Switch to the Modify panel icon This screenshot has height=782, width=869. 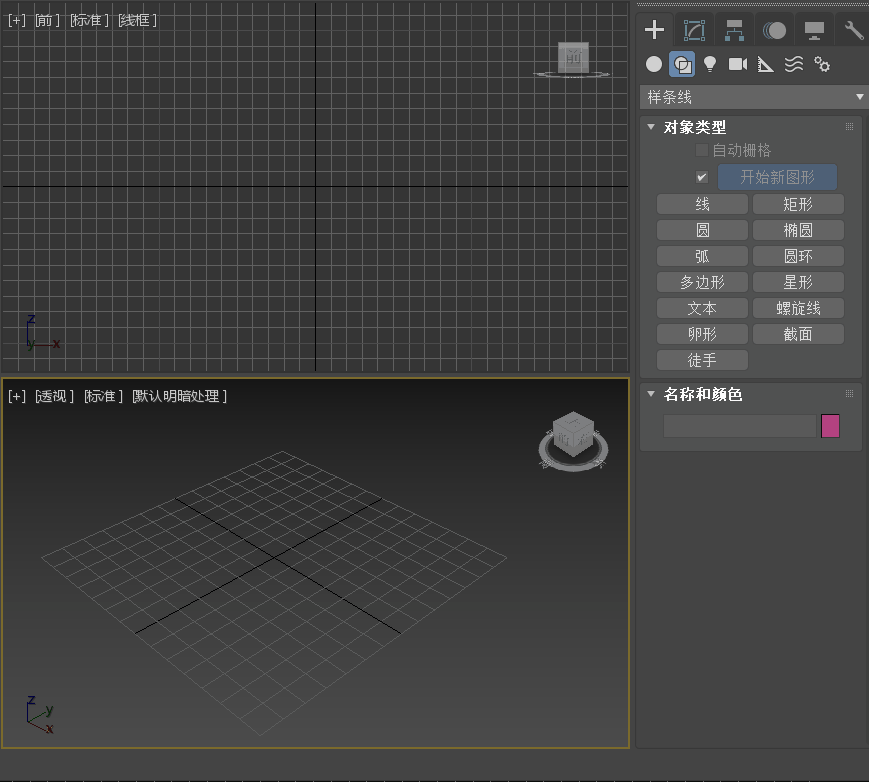point(694,29)
